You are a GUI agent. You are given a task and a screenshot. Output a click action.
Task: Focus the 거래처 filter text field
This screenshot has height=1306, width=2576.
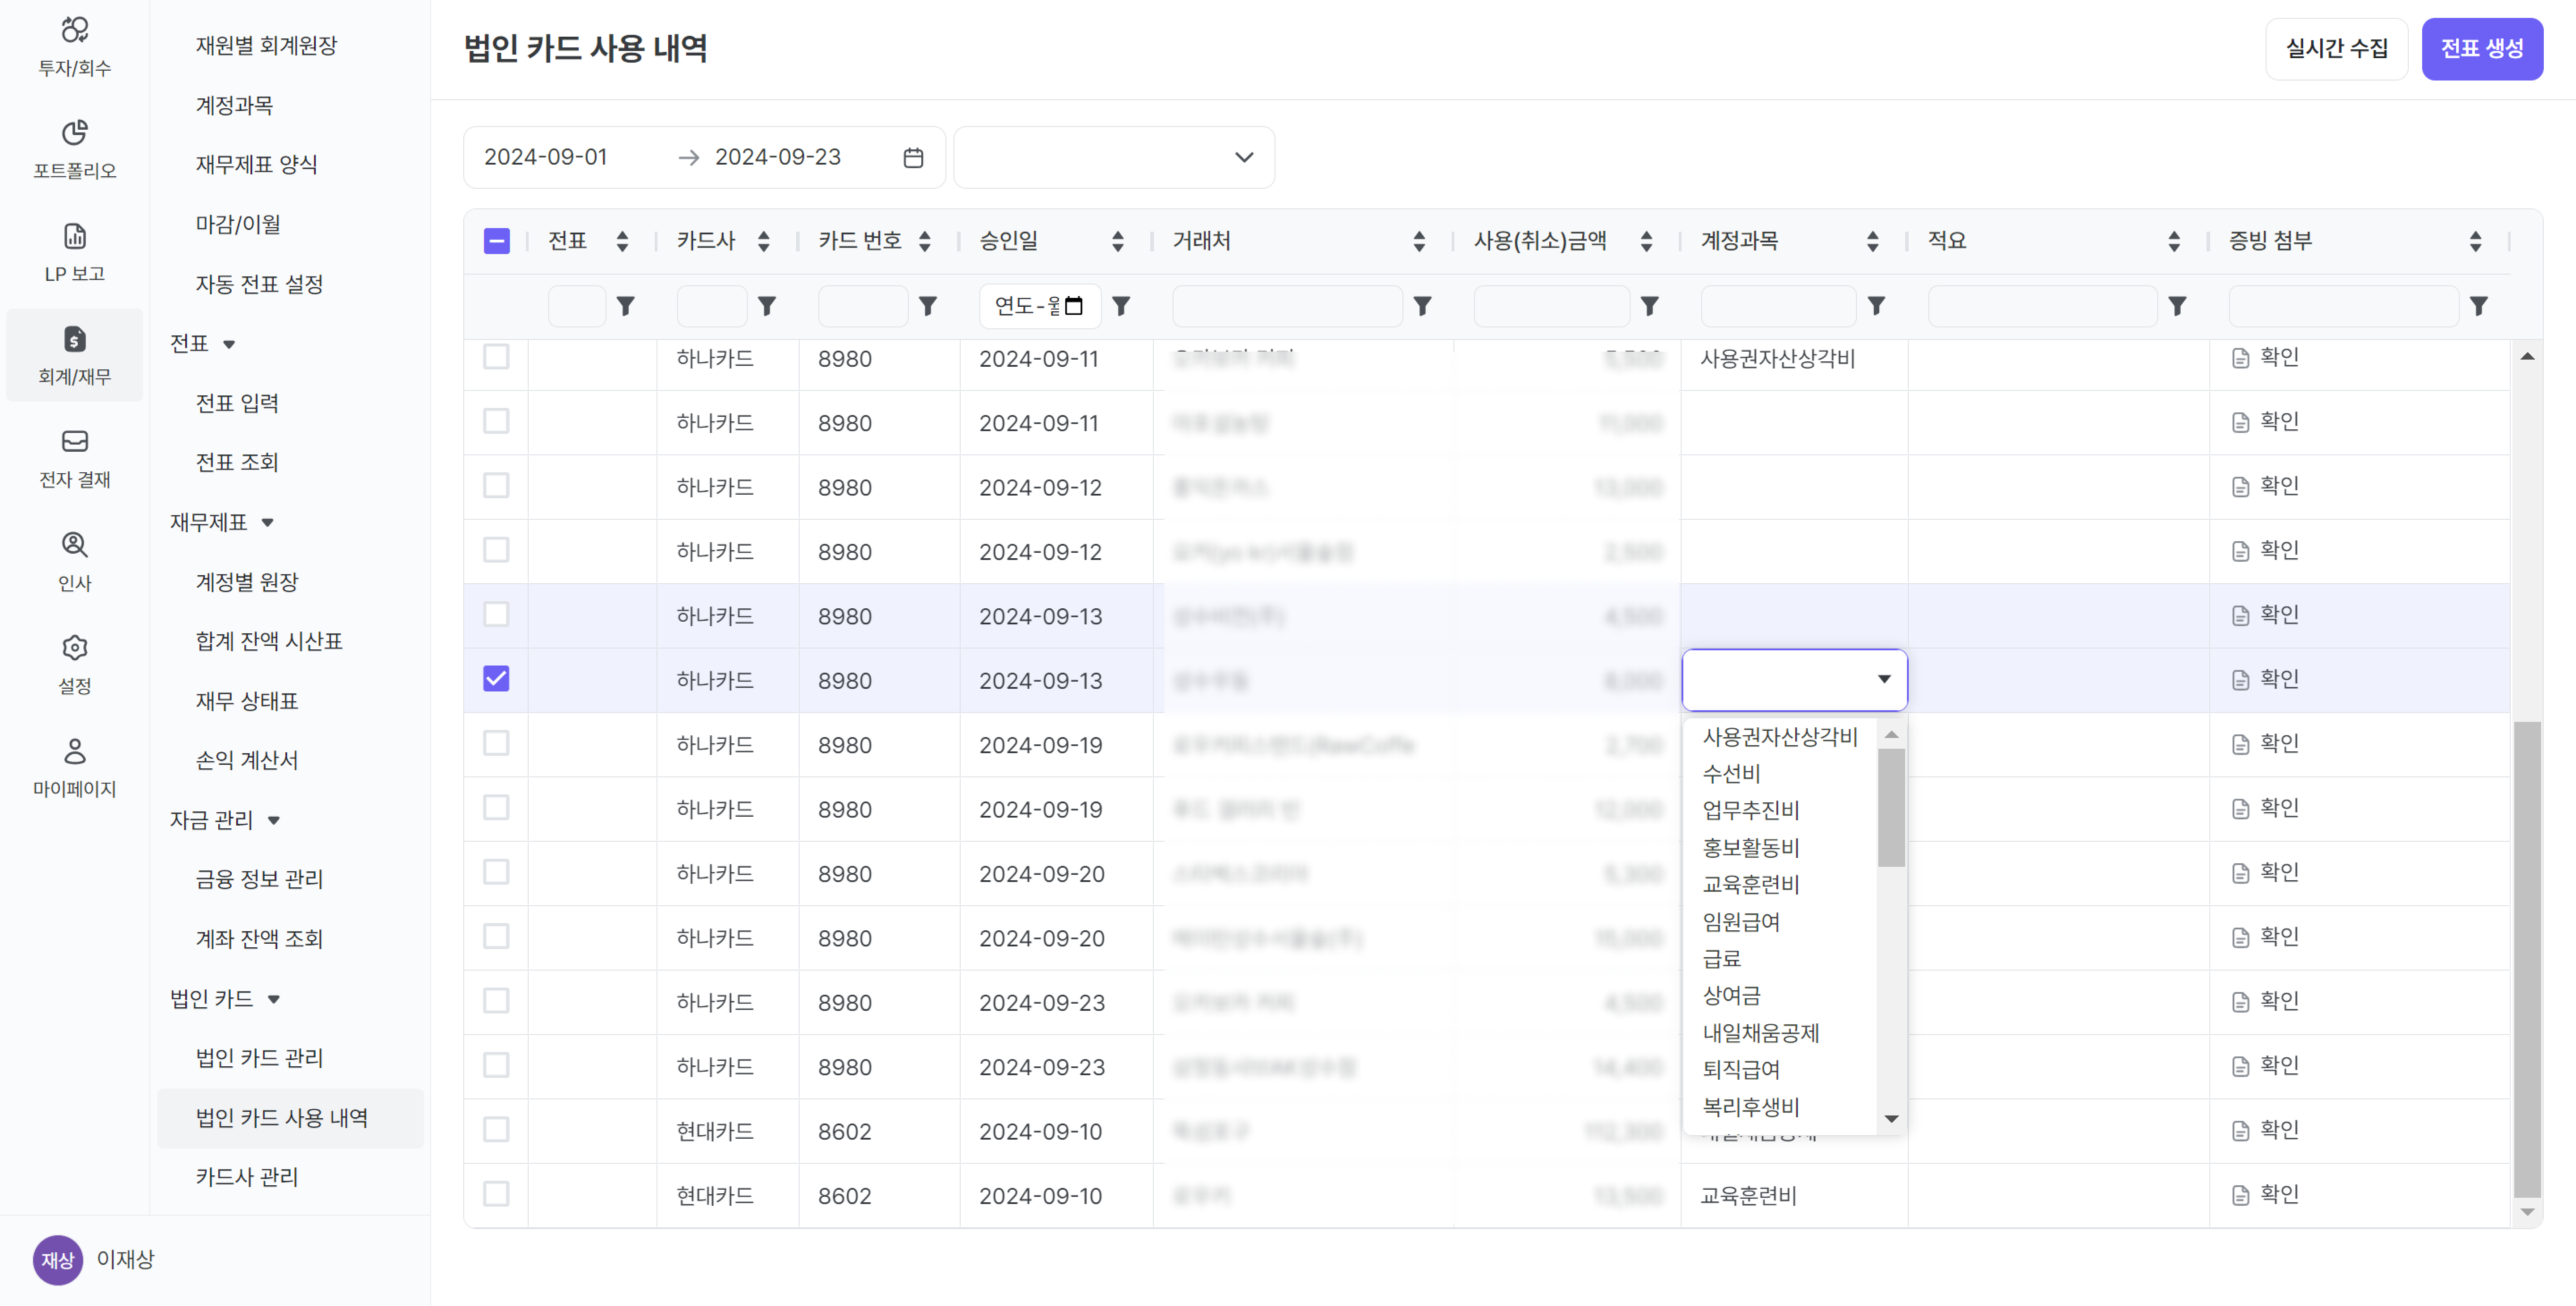(1287, 306)
